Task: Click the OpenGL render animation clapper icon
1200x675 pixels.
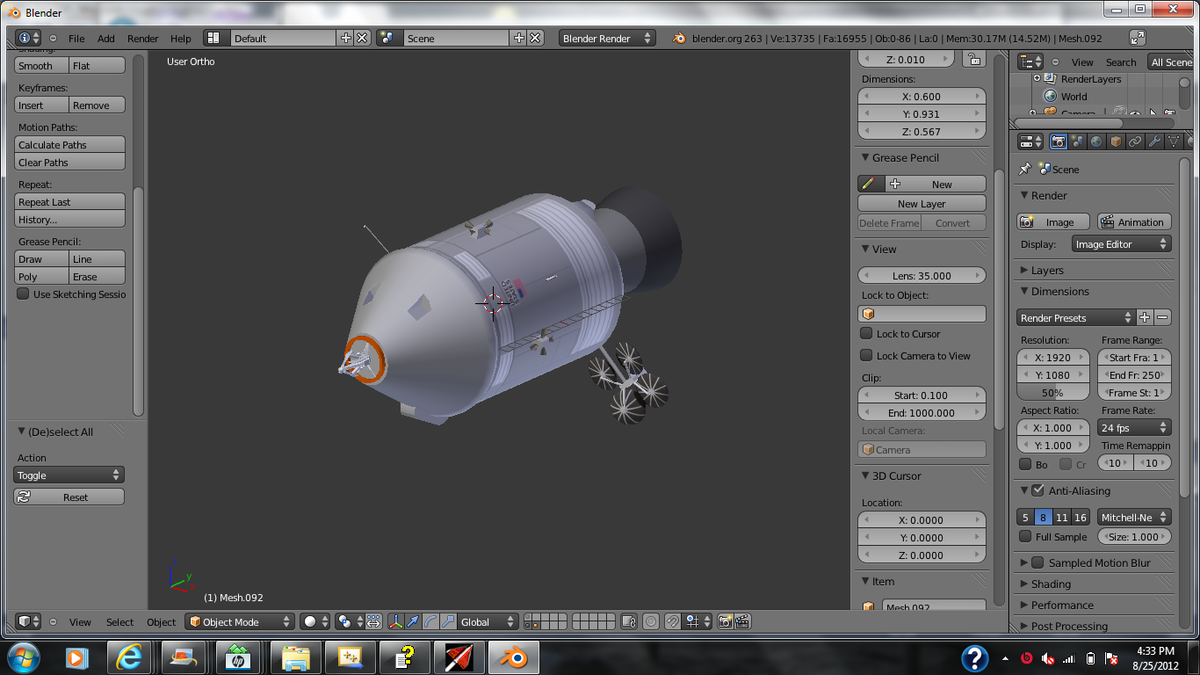Action: point(743,621)
